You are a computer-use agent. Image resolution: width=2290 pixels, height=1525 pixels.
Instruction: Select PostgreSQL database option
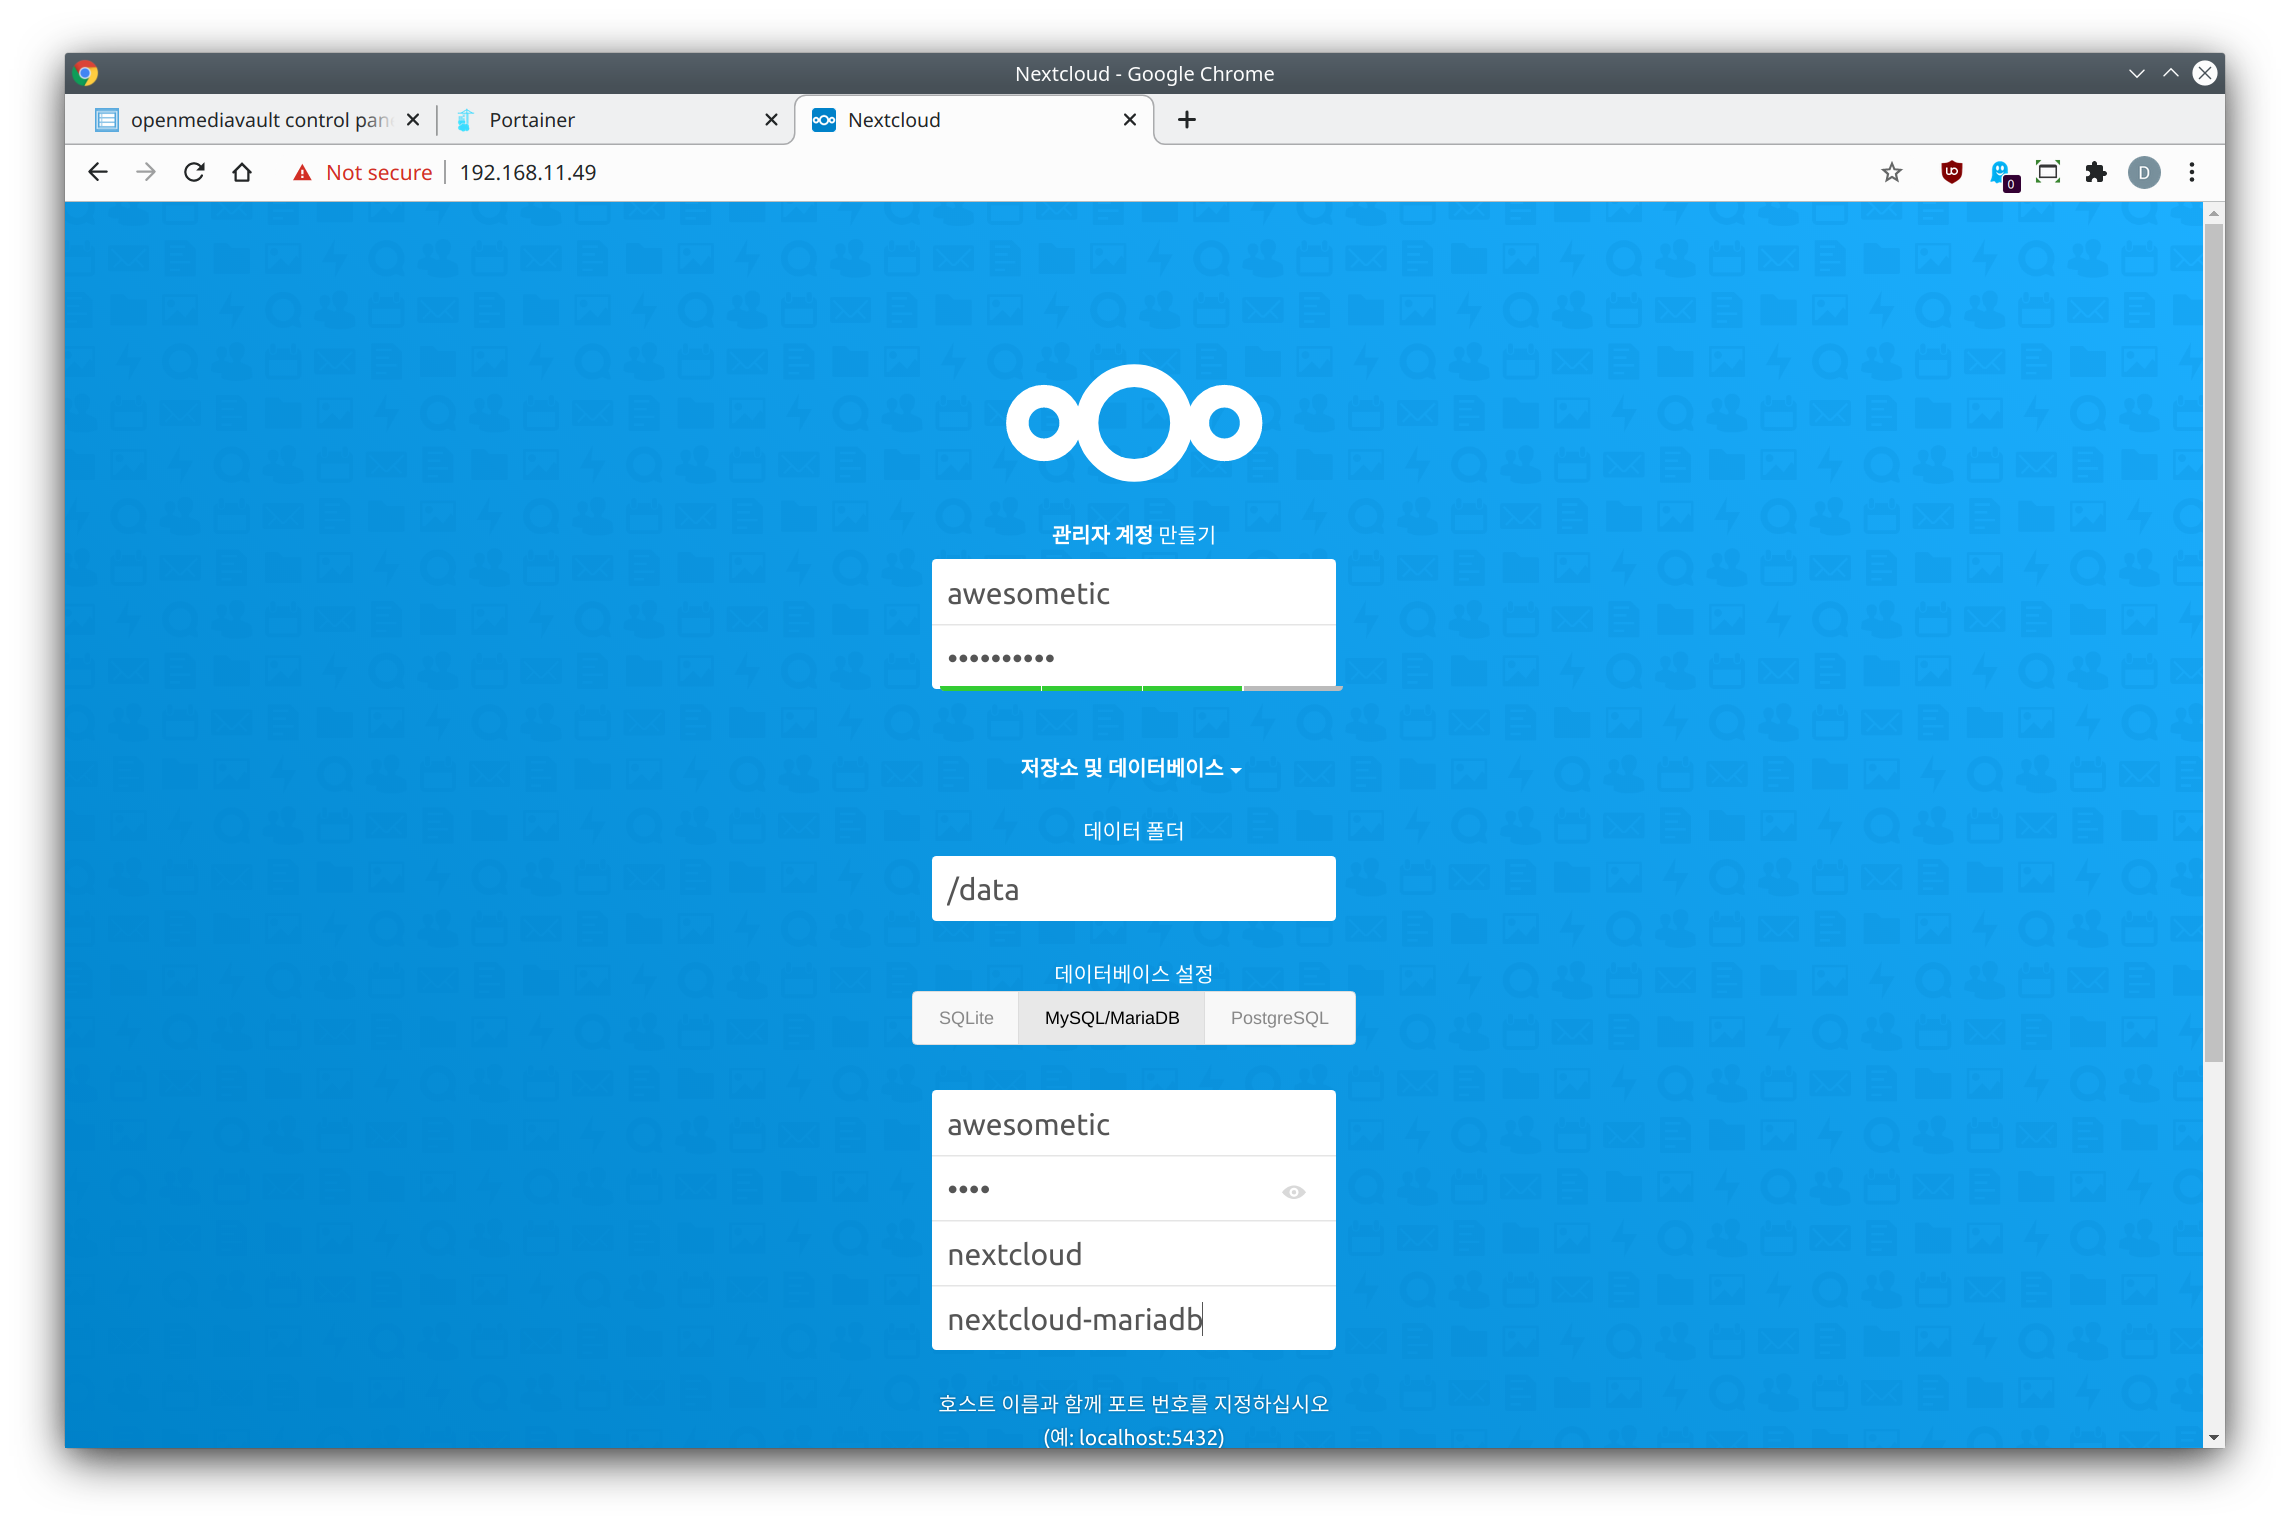(x=1279, y=1018)
